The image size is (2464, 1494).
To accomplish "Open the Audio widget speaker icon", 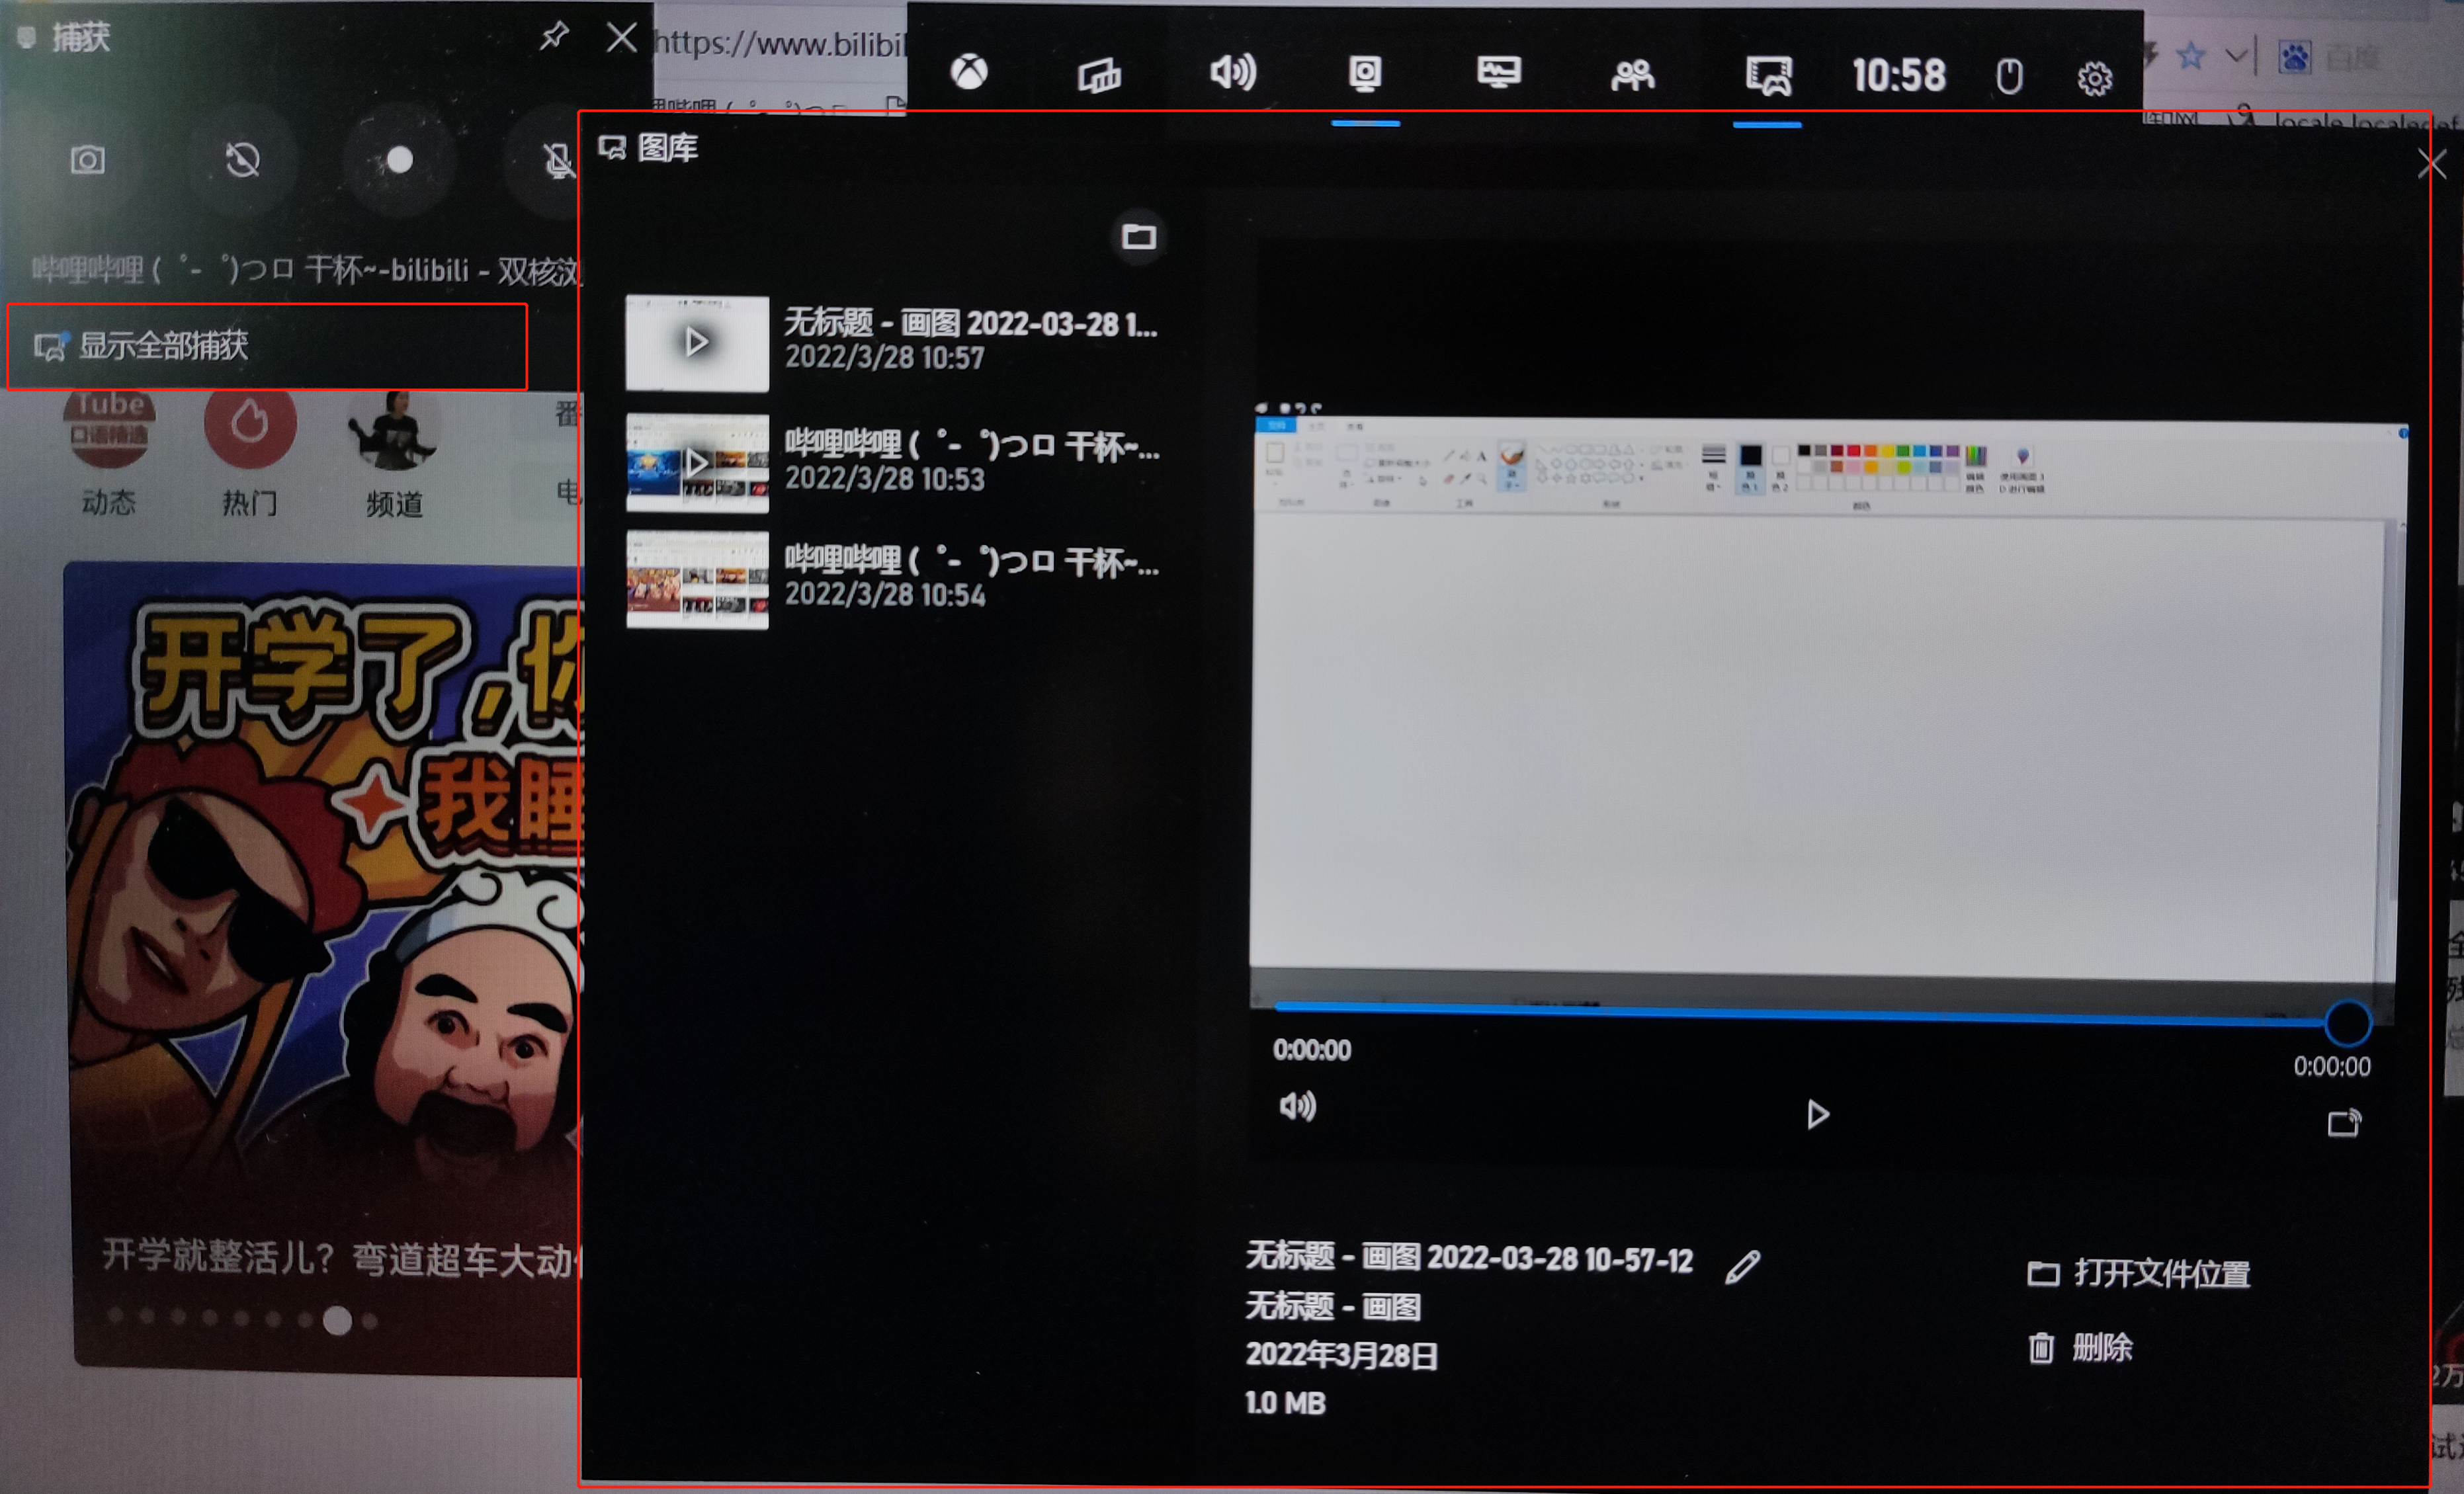I will [x=1232, y=73].
